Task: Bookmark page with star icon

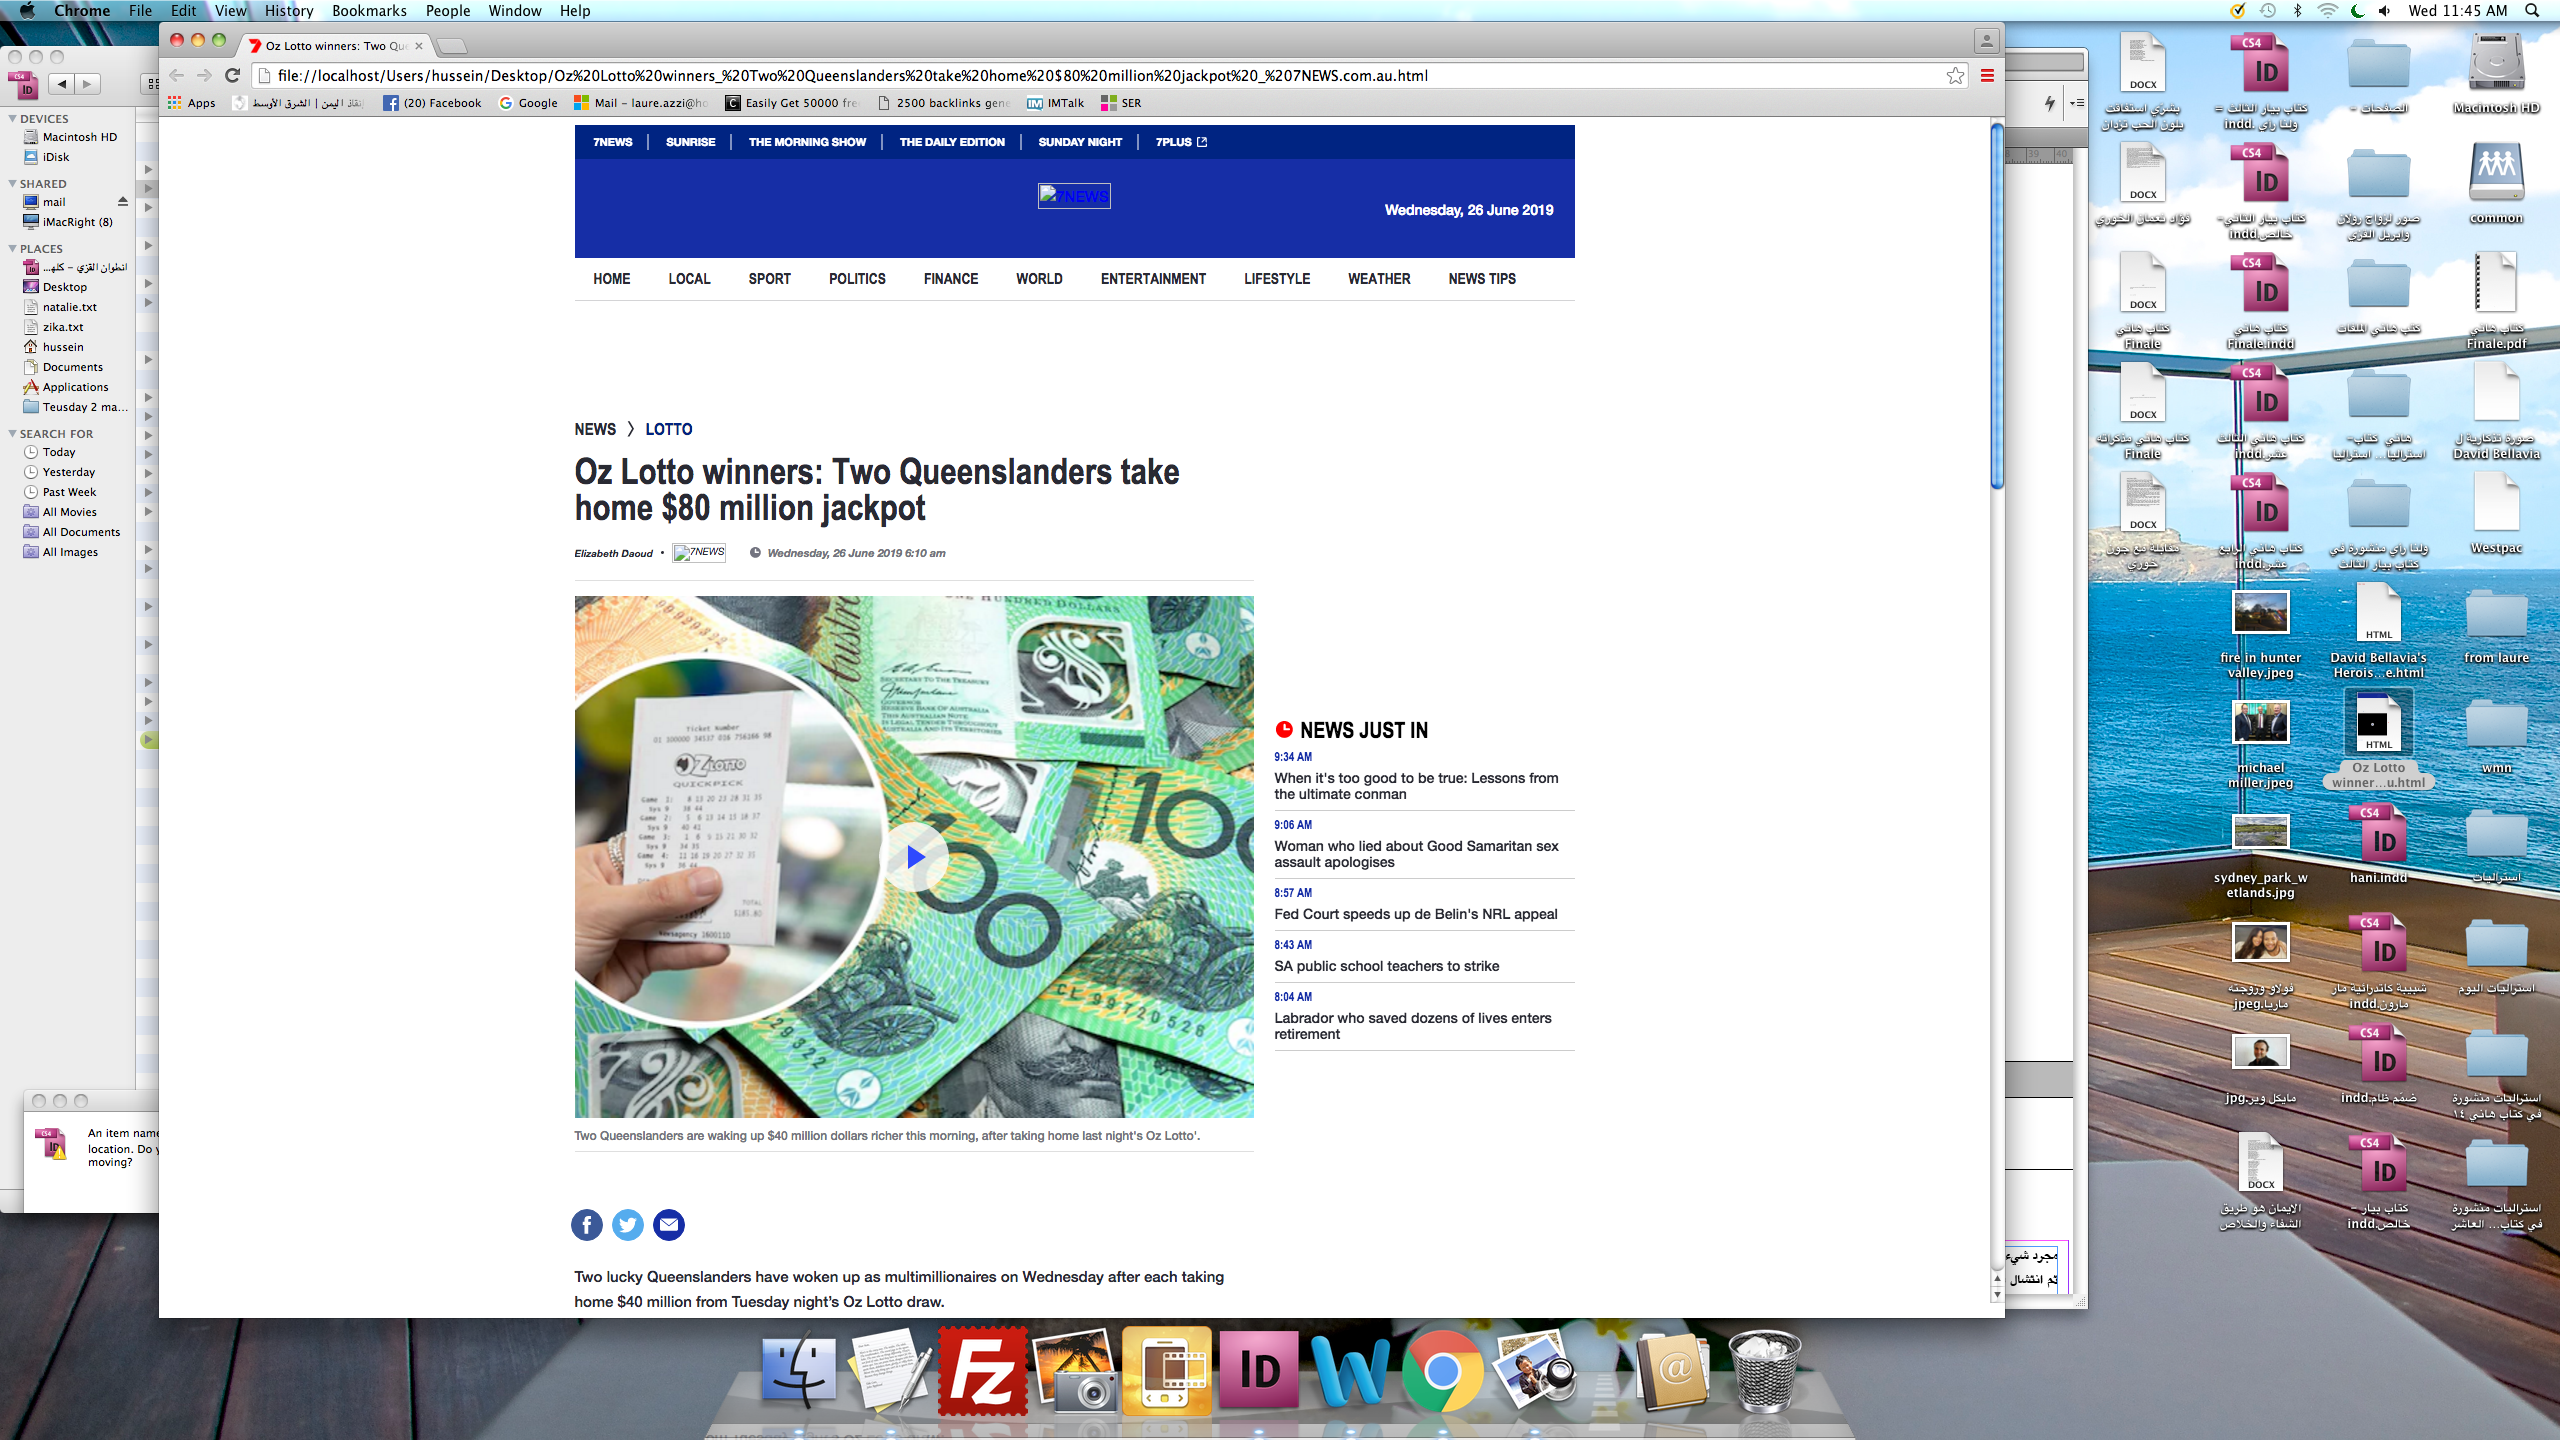Action: click(x=1955, y=76)
